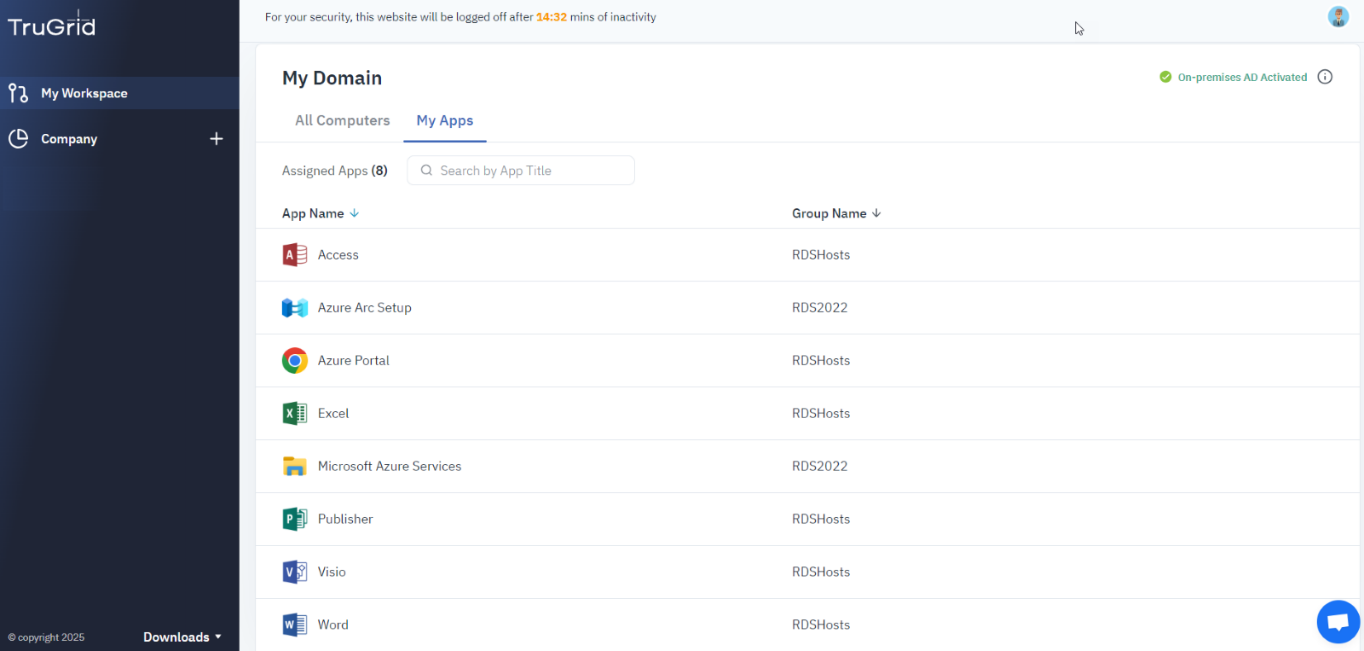The image size is (1364, 651).
Task: Click the My Domain heading
Action: (x=332, y=78)
